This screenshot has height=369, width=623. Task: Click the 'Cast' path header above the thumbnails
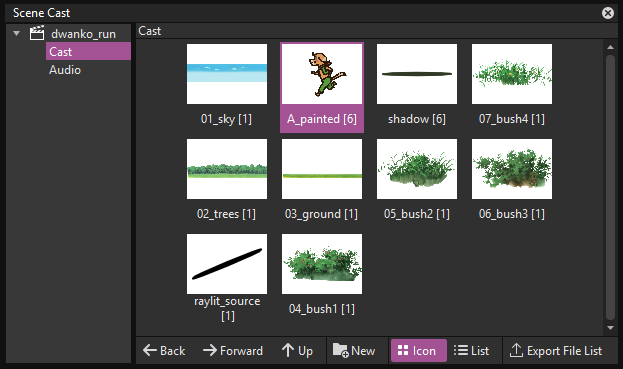click(x=149, y=31)
